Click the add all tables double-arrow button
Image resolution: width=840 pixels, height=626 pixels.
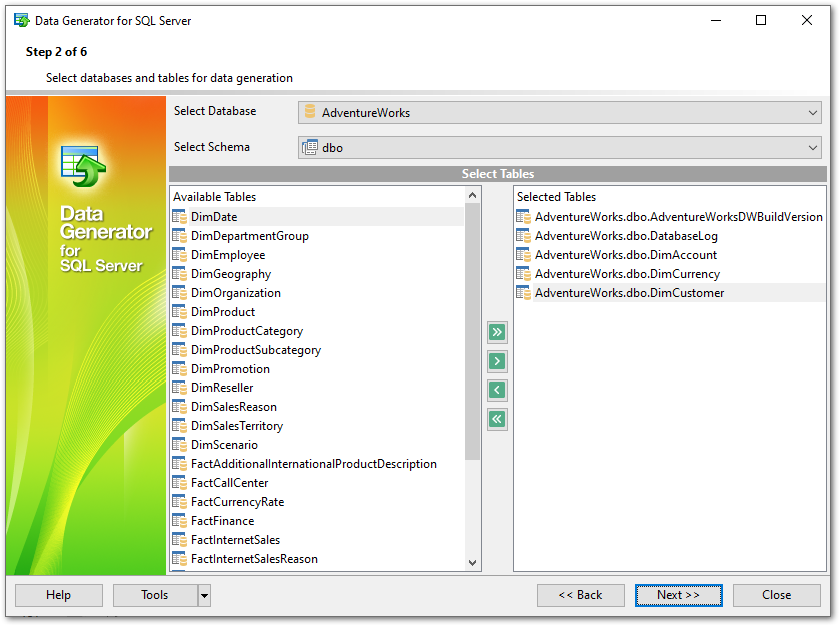[x=497, y=332]
